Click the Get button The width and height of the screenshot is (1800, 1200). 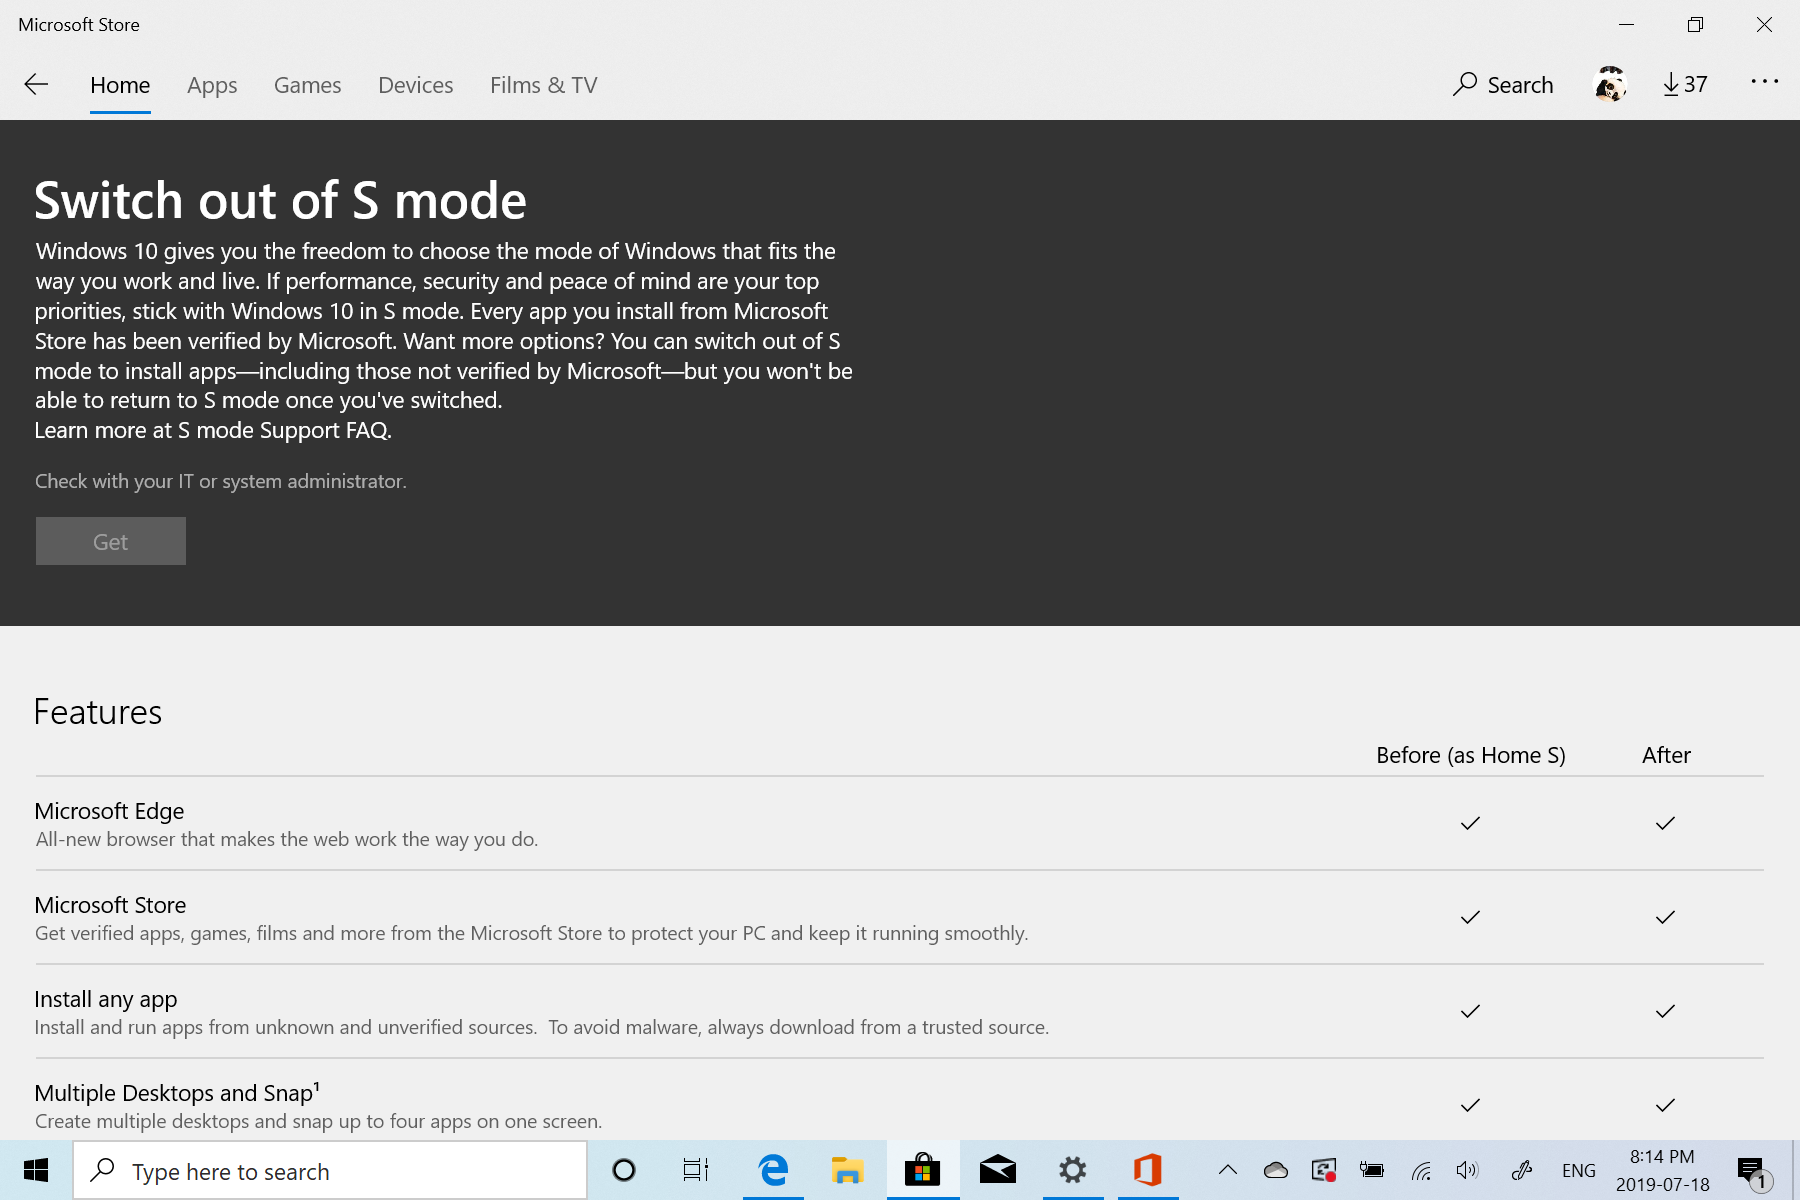(110, 541)
